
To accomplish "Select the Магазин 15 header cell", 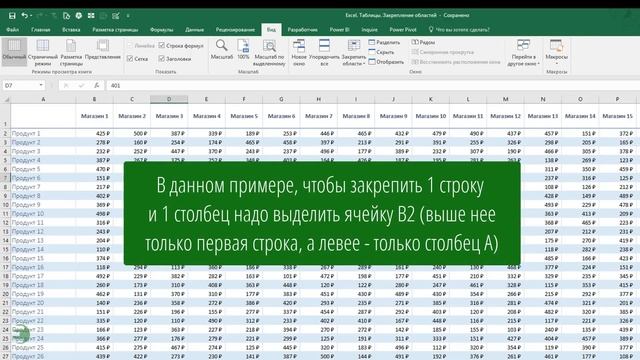I will (x=617, y=116).
